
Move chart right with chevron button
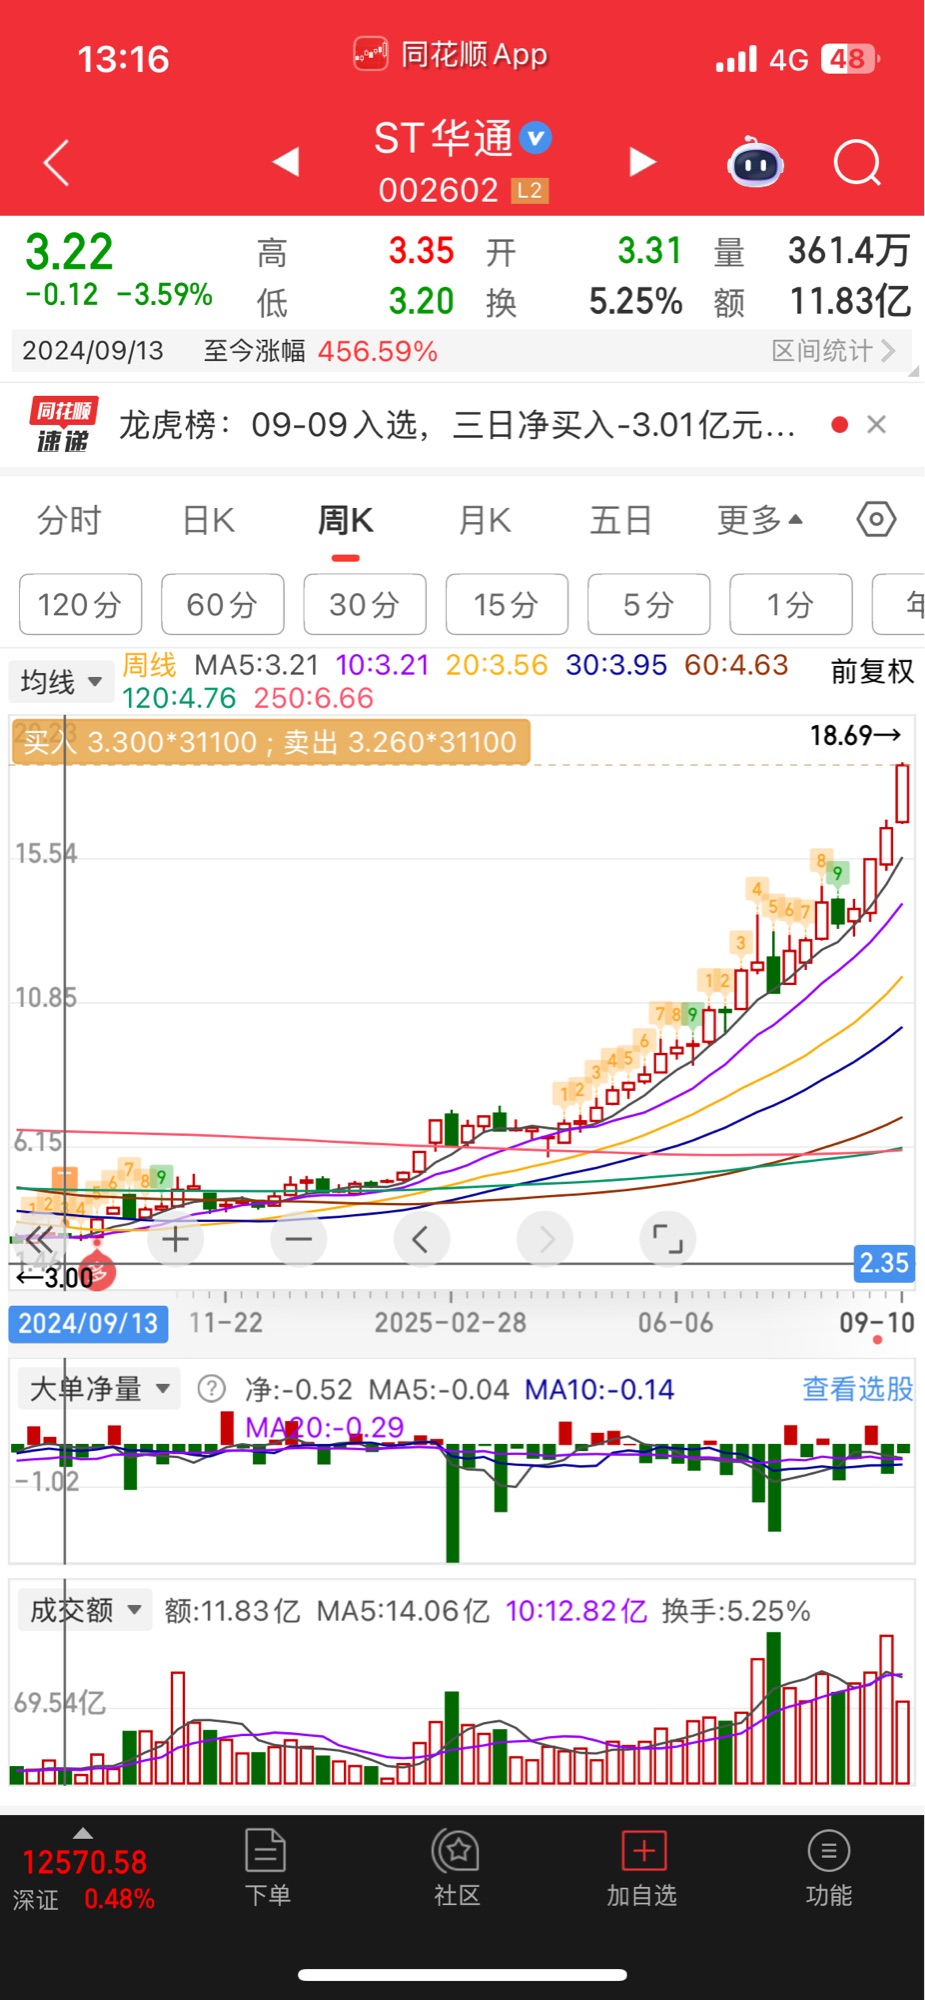pyautogui.click(x=545, y=1240)
